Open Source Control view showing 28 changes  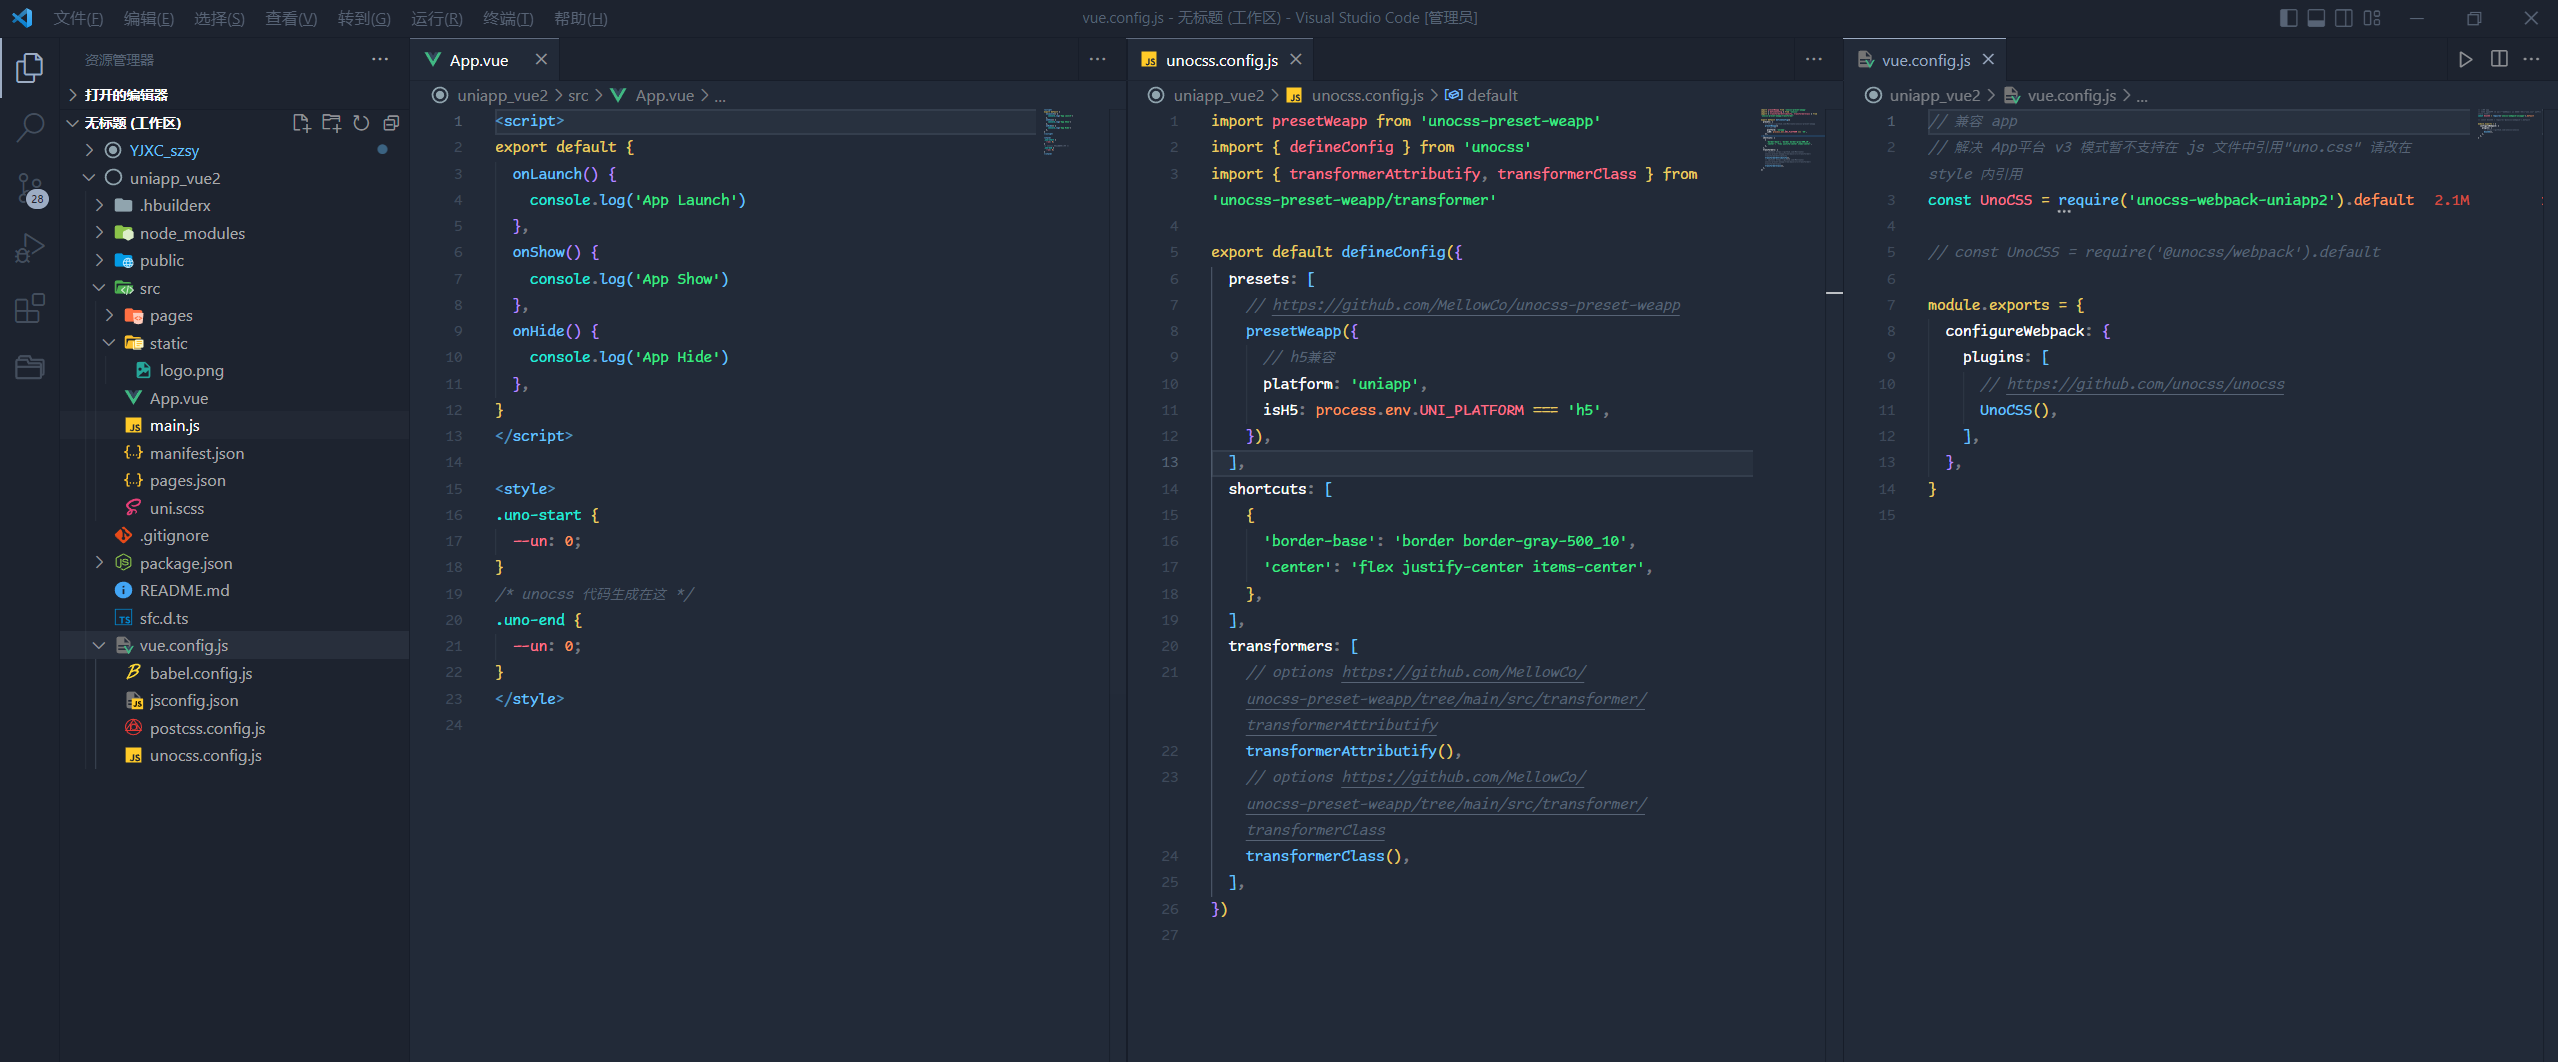[30, 190]
